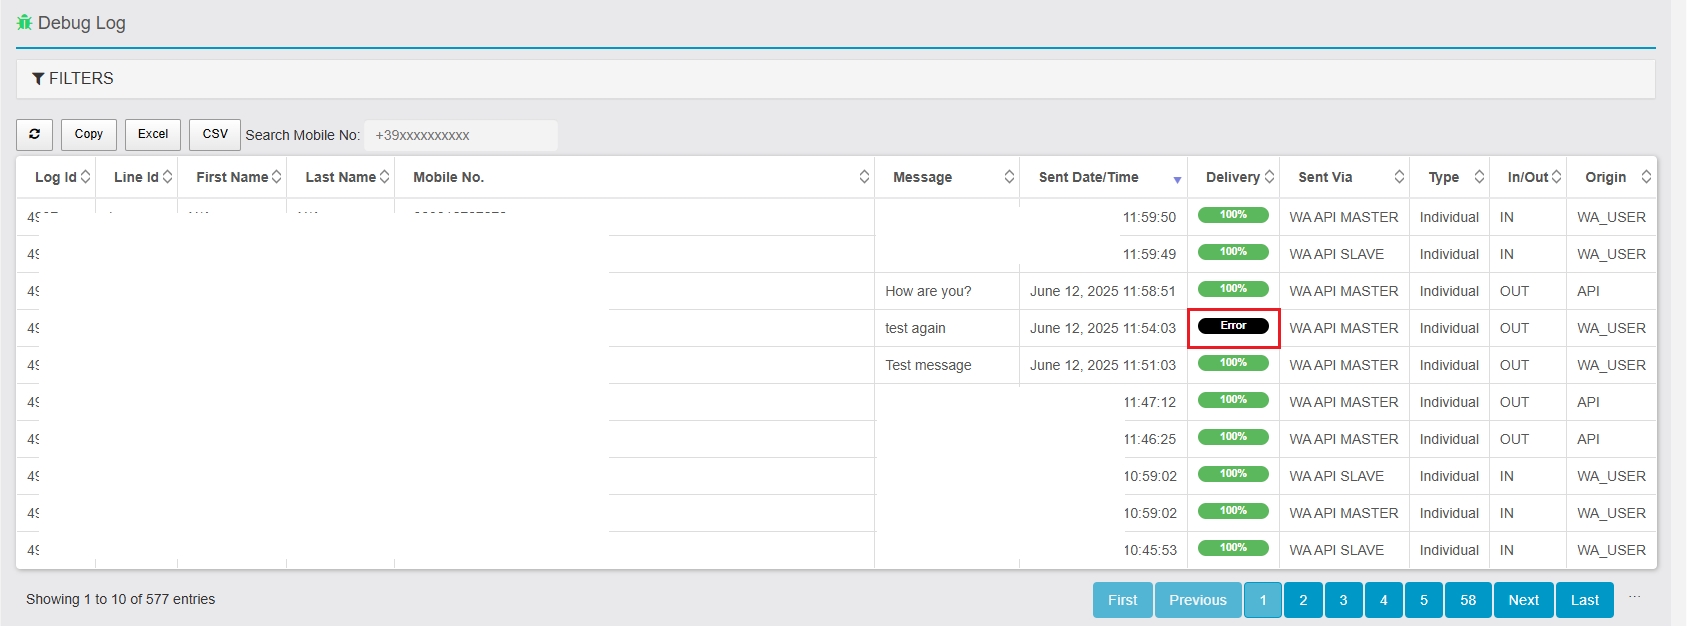Jump to page 58
Viewport: 1687px width, 626px height.
click(1467, 600)
